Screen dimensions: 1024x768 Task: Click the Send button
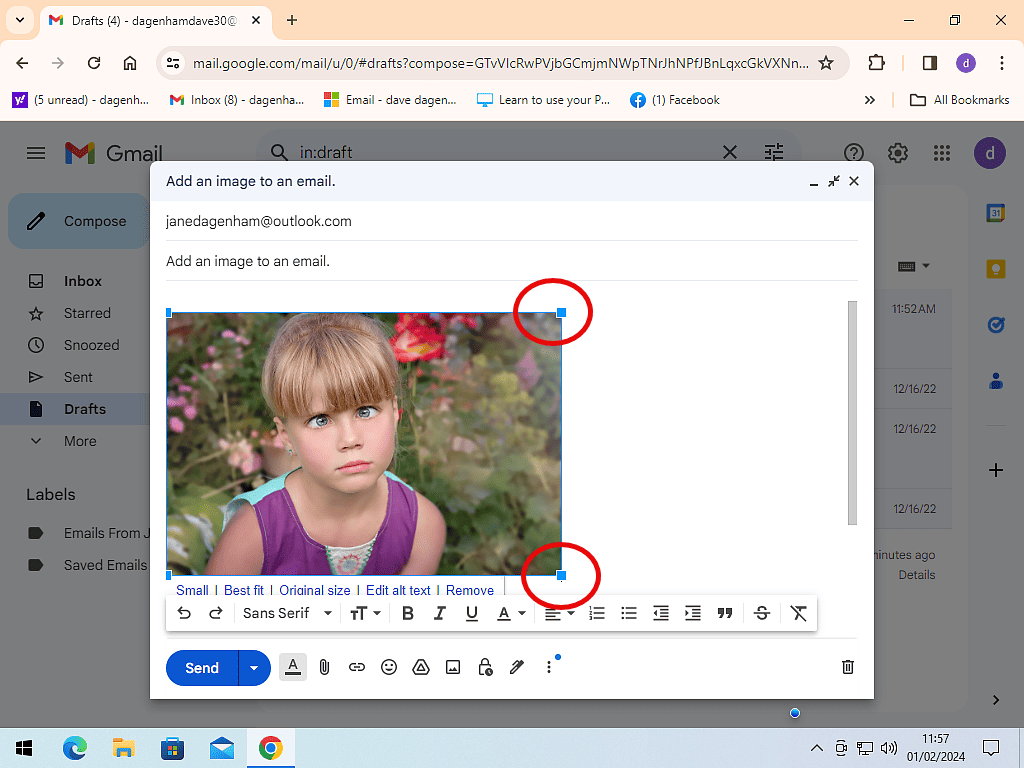(202, 668)
